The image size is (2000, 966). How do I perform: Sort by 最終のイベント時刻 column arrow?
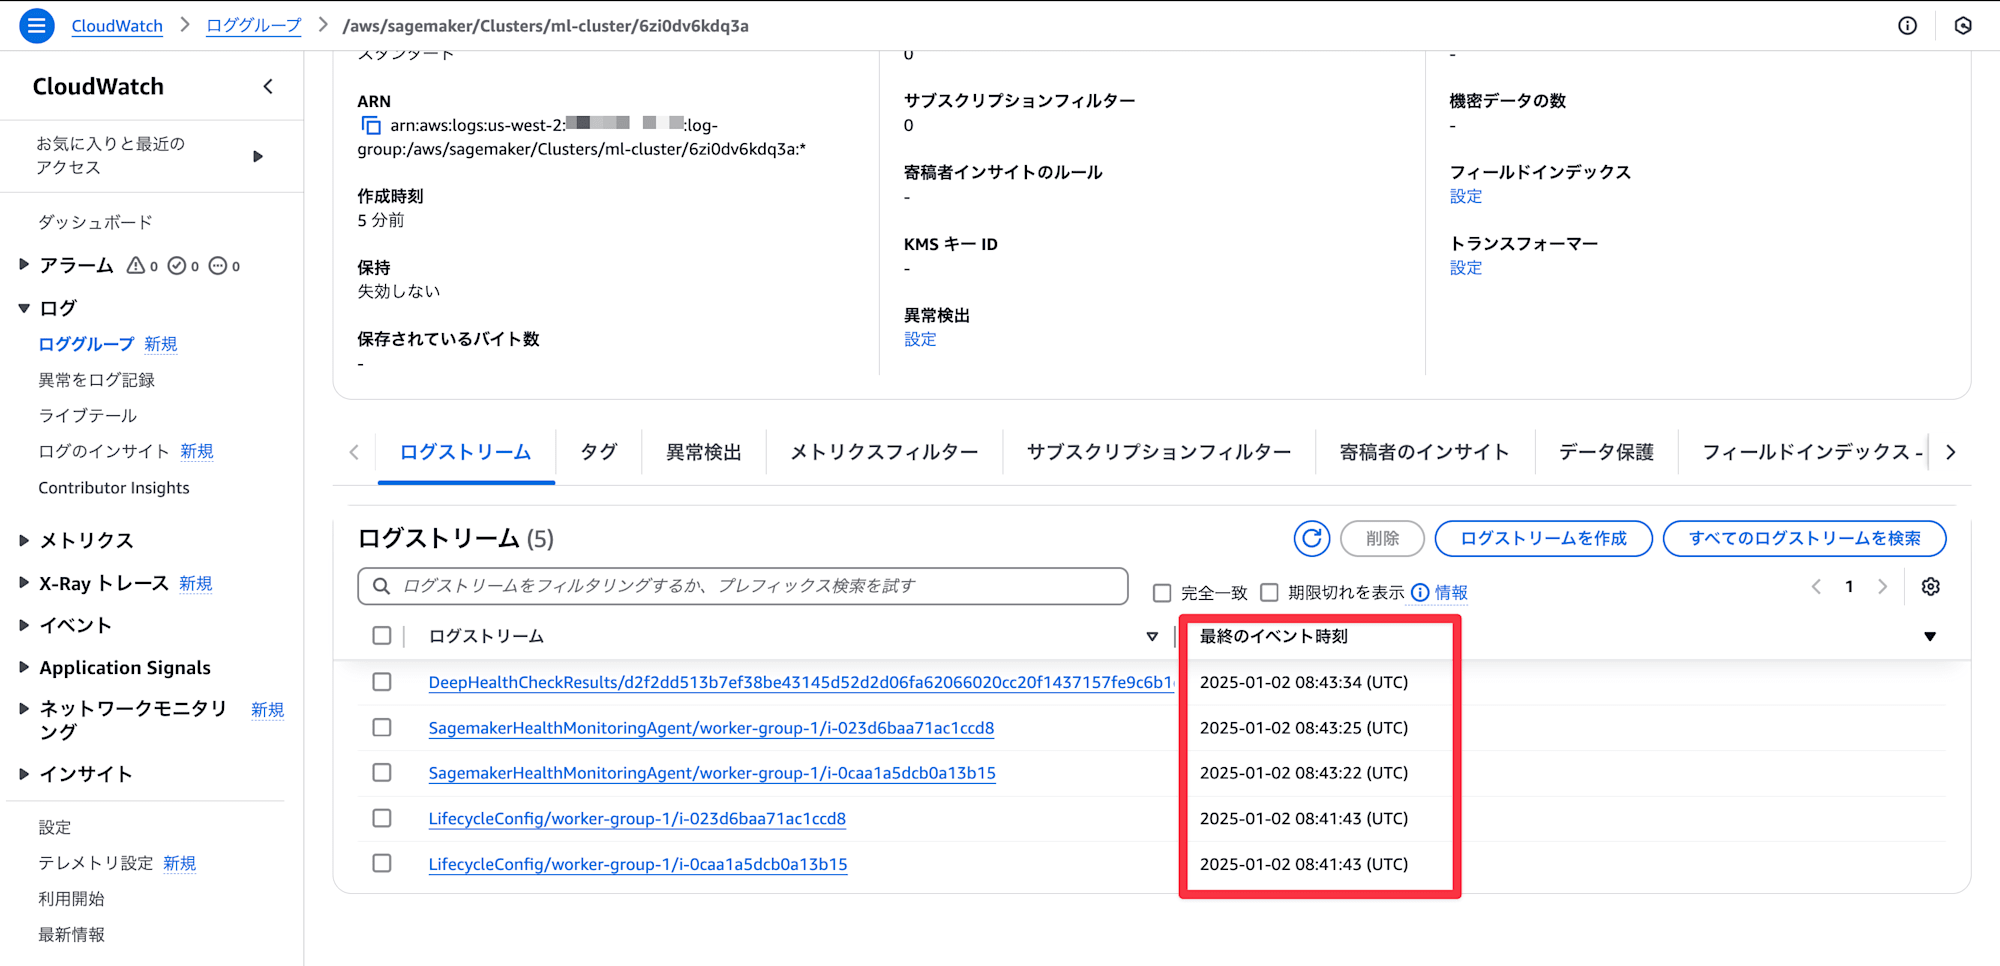coord(1930,637)
